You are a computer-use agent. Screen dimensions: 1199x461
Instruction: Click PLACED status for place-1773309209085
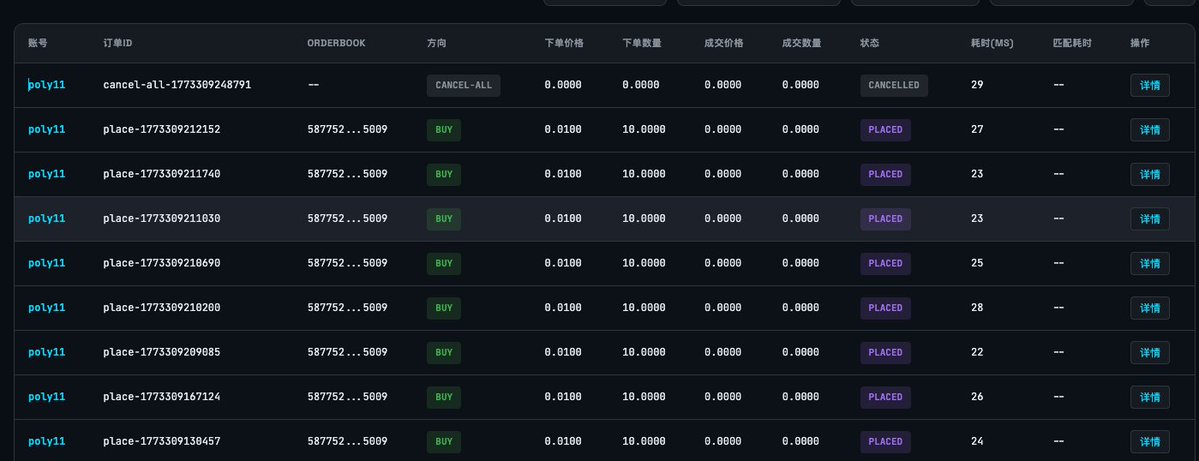coord(885,352)
